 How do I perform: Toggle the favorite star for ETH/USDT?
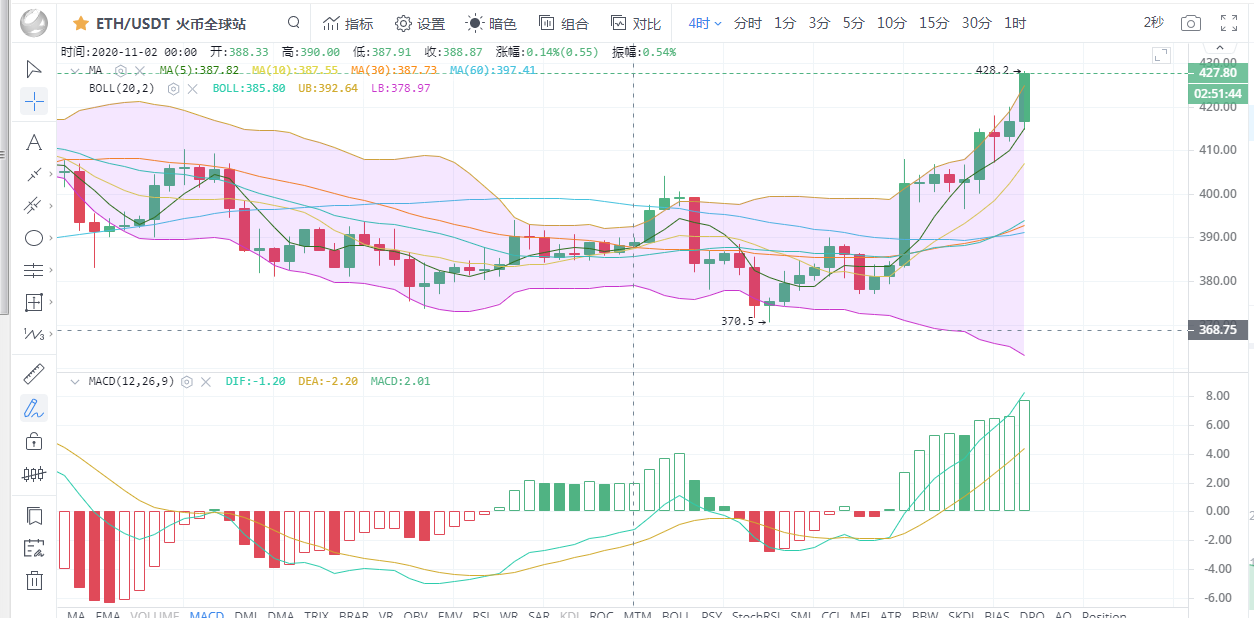80,23
